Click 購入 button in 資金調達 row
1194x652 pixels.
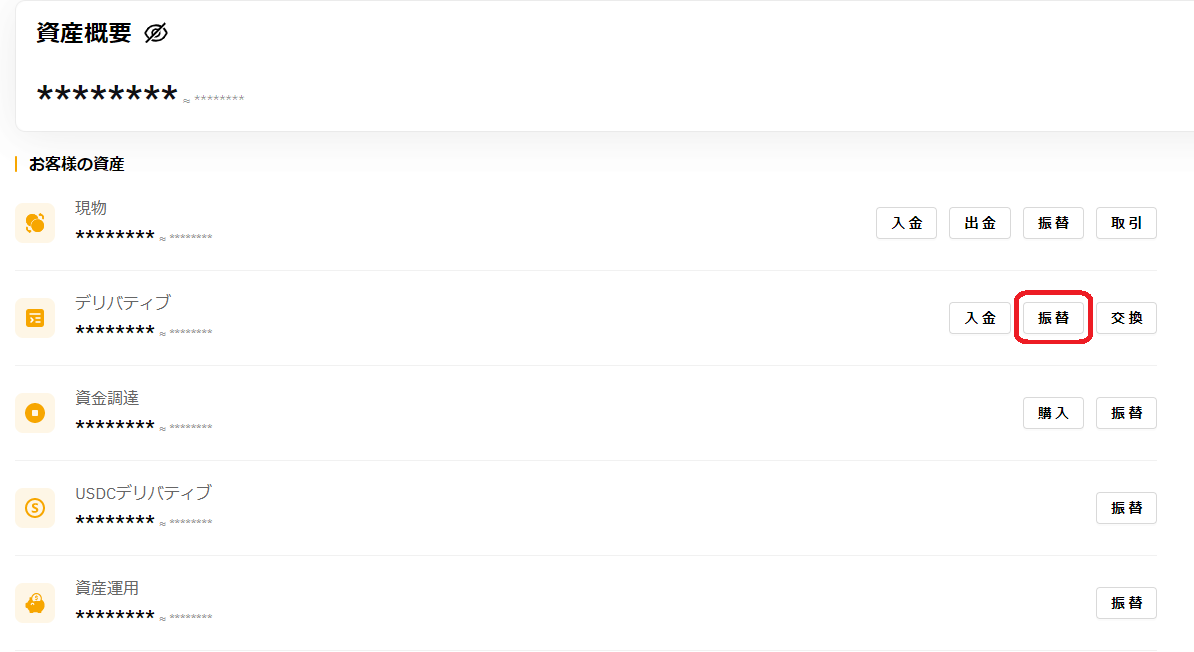pos(1053,413)
